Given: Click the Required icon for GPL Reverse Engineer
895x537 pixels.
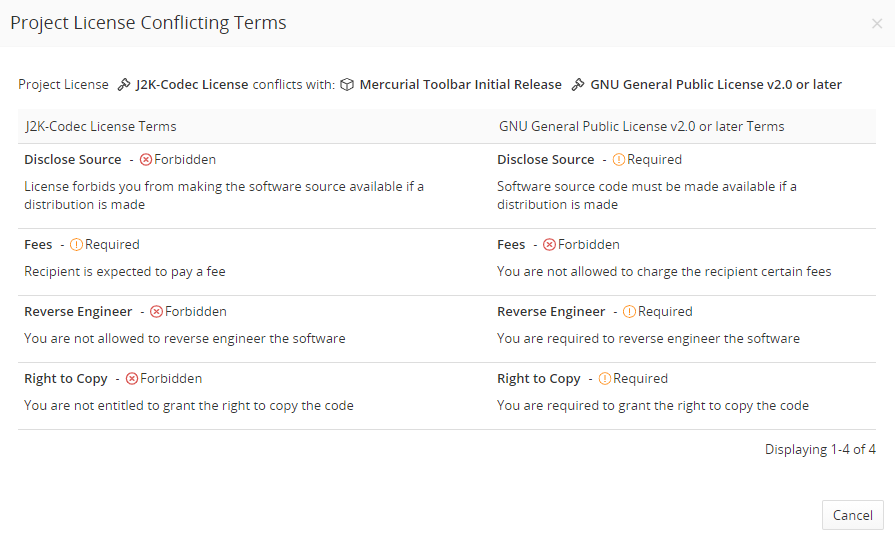Looking at the screenshot, I should coord(630,312).
